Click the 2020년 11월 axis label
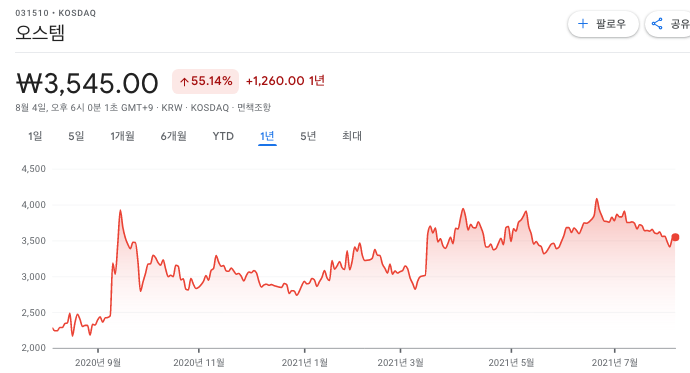 coord(199,362)
